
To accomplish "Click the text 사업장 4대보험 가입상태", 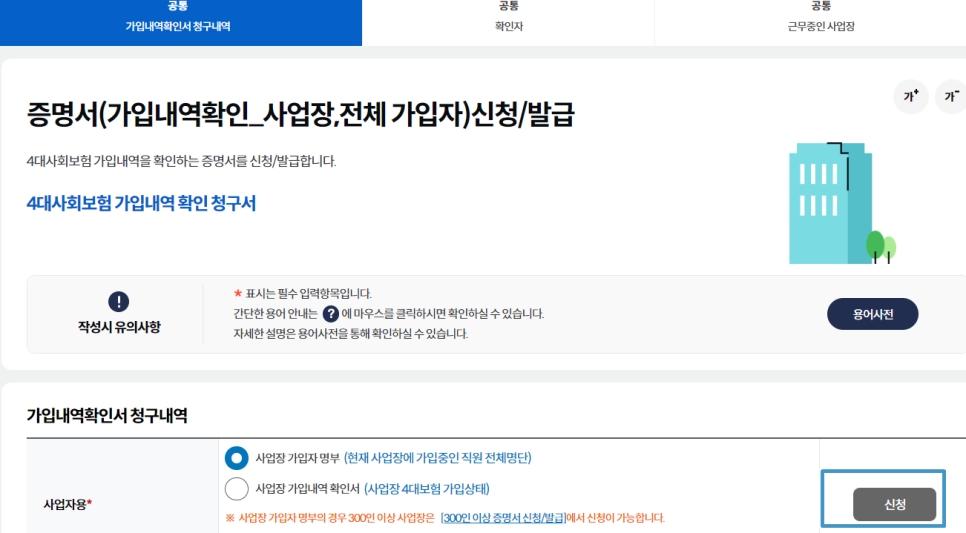I will [x=427, y=489].
